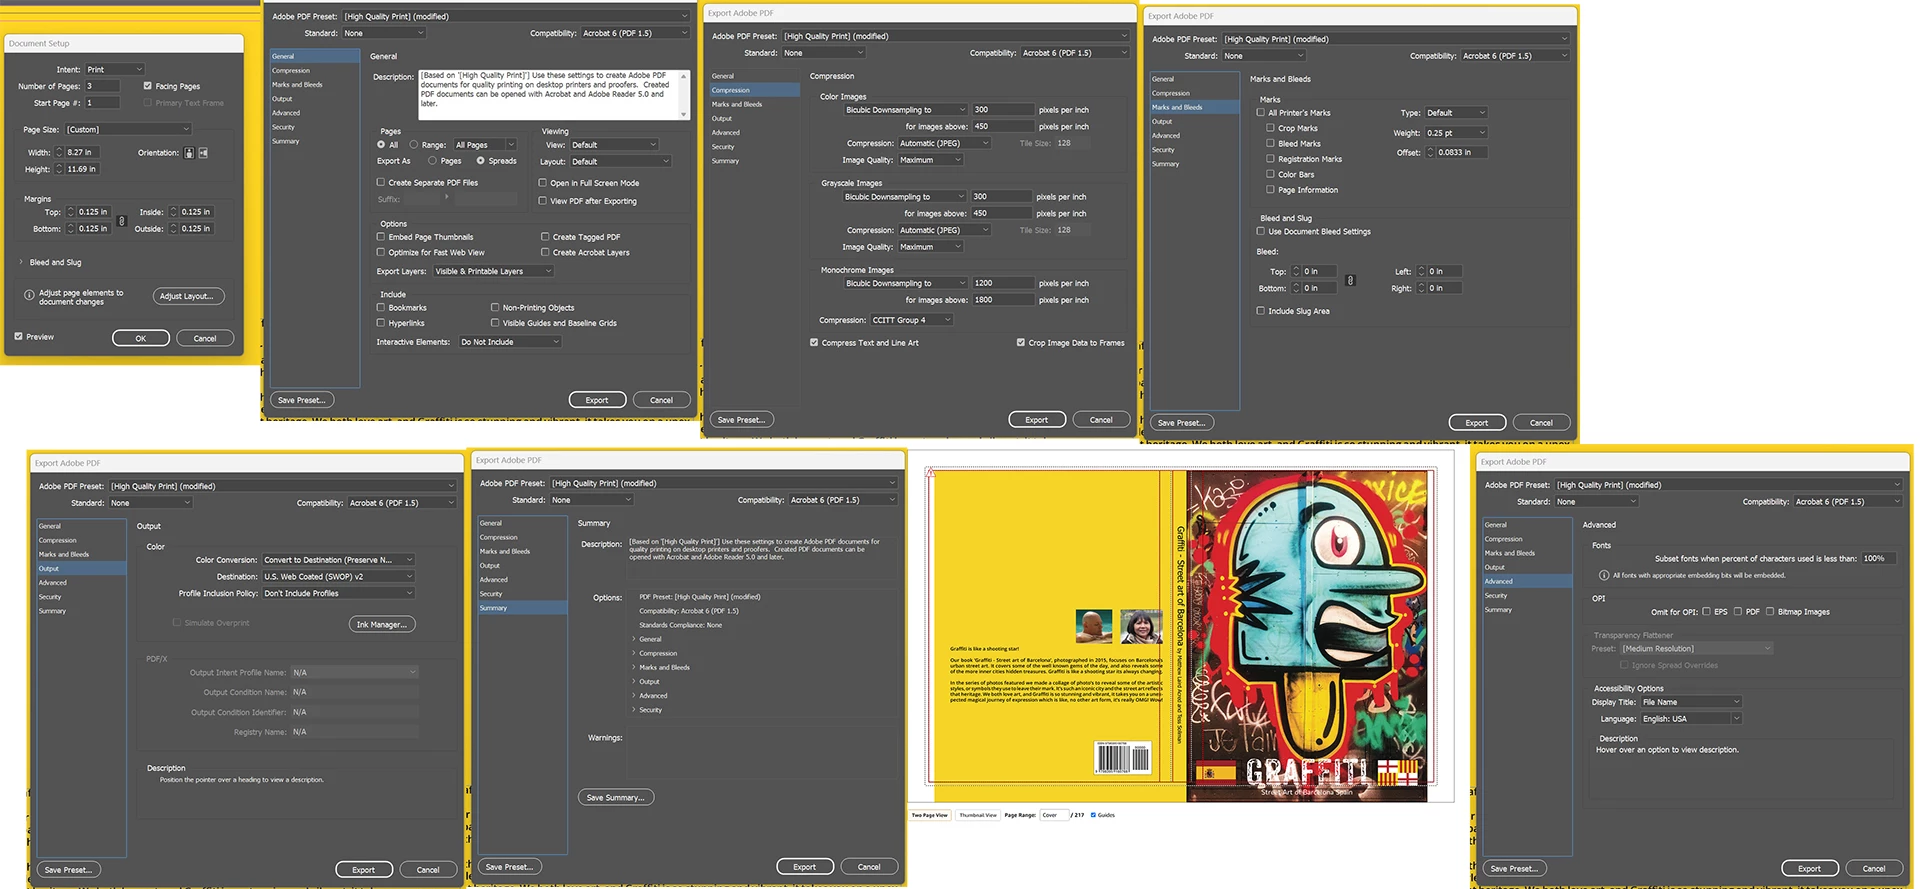1920x889 pixels.
Task: Open Color Conversion dropdown in Output pane
Action: tap(339, 560)
